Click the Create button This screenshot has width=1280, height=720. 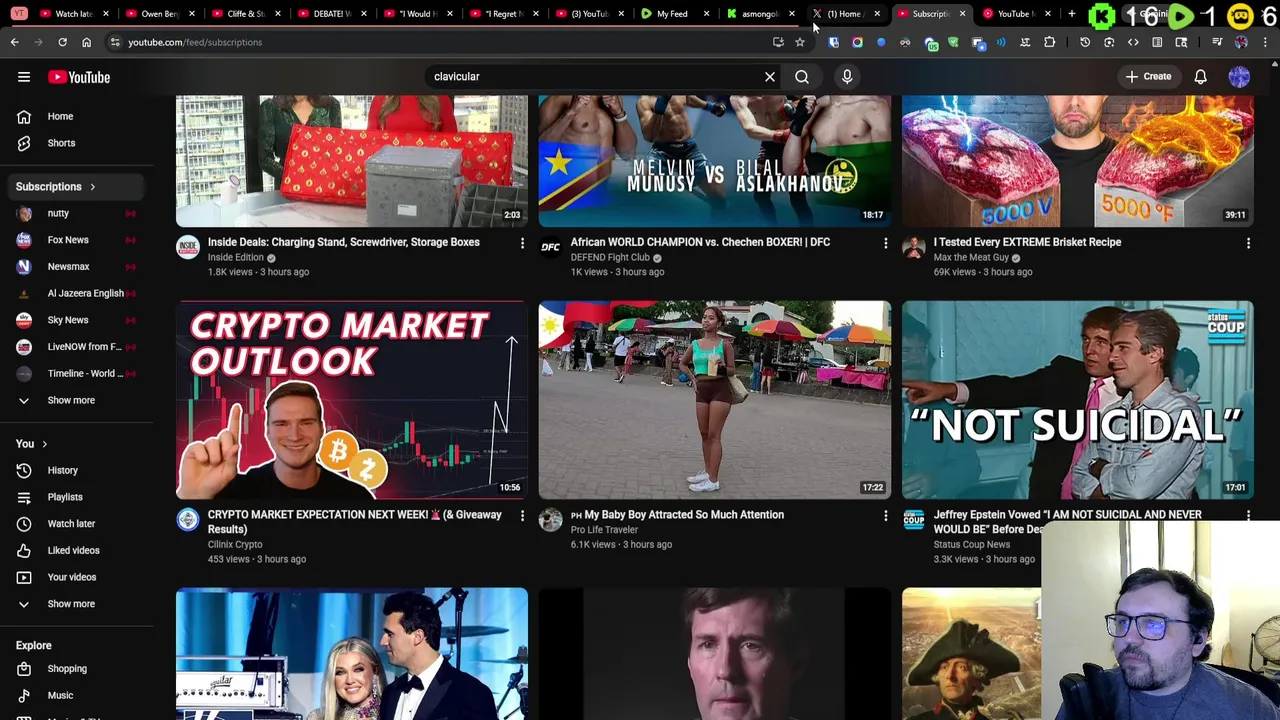(1148, 76)
